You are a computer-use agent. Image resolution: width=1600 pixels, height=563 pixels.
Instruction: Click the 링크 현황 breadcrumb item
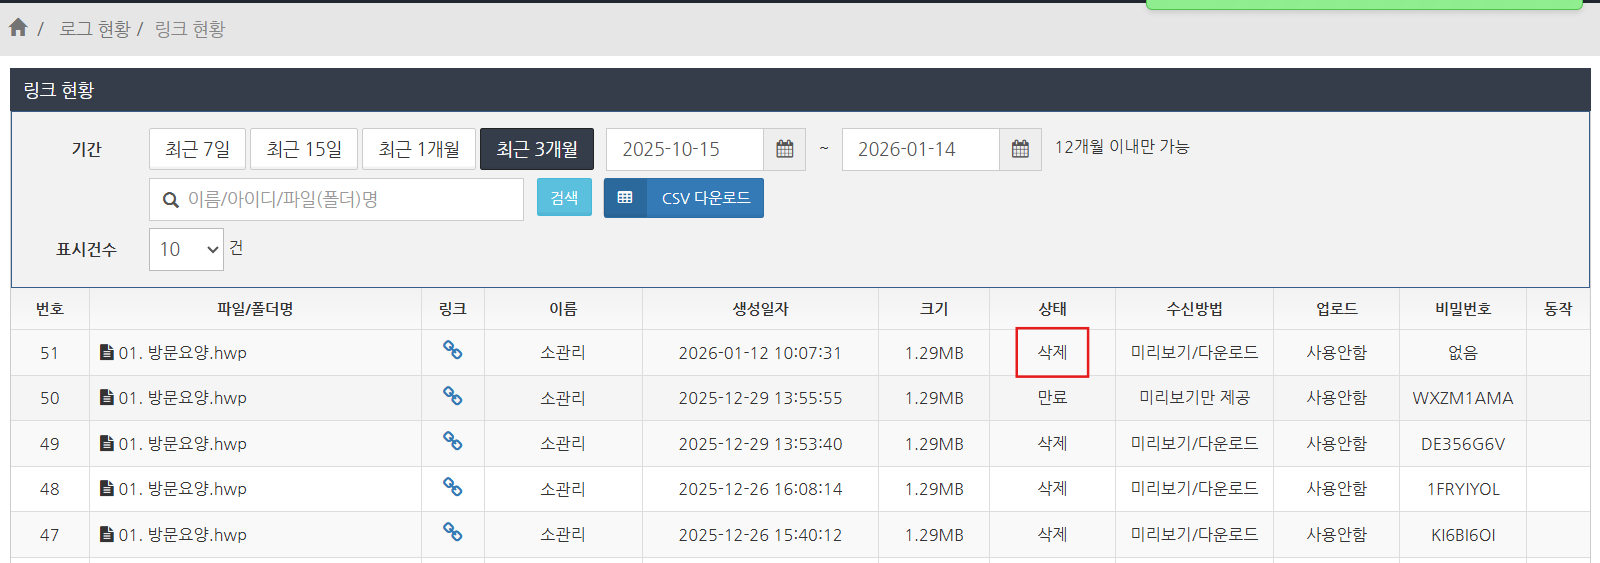[190, 29]
